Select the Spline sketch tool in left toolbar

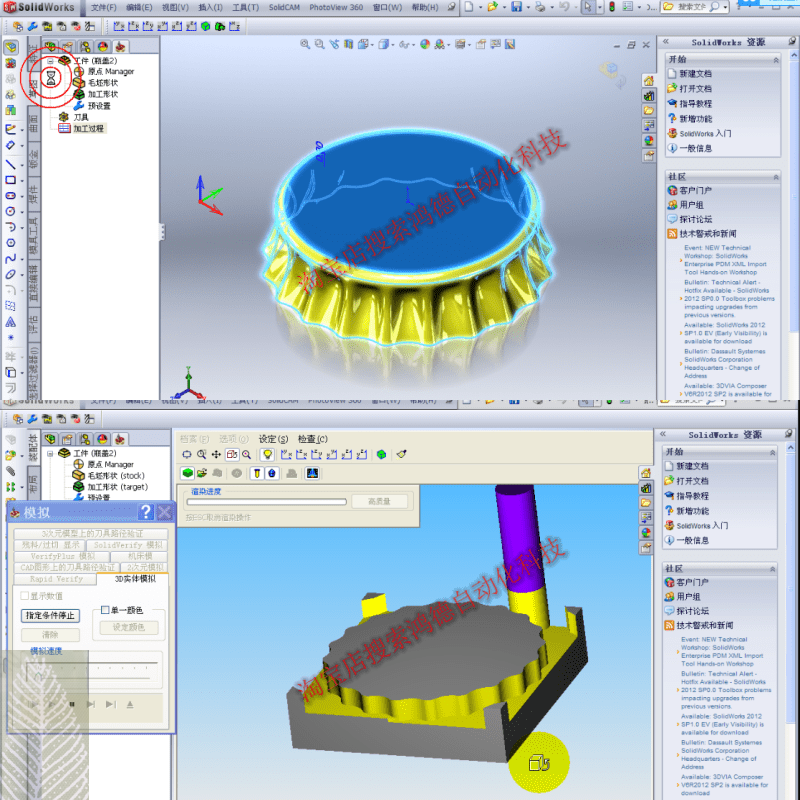click(x=10, y=259)
